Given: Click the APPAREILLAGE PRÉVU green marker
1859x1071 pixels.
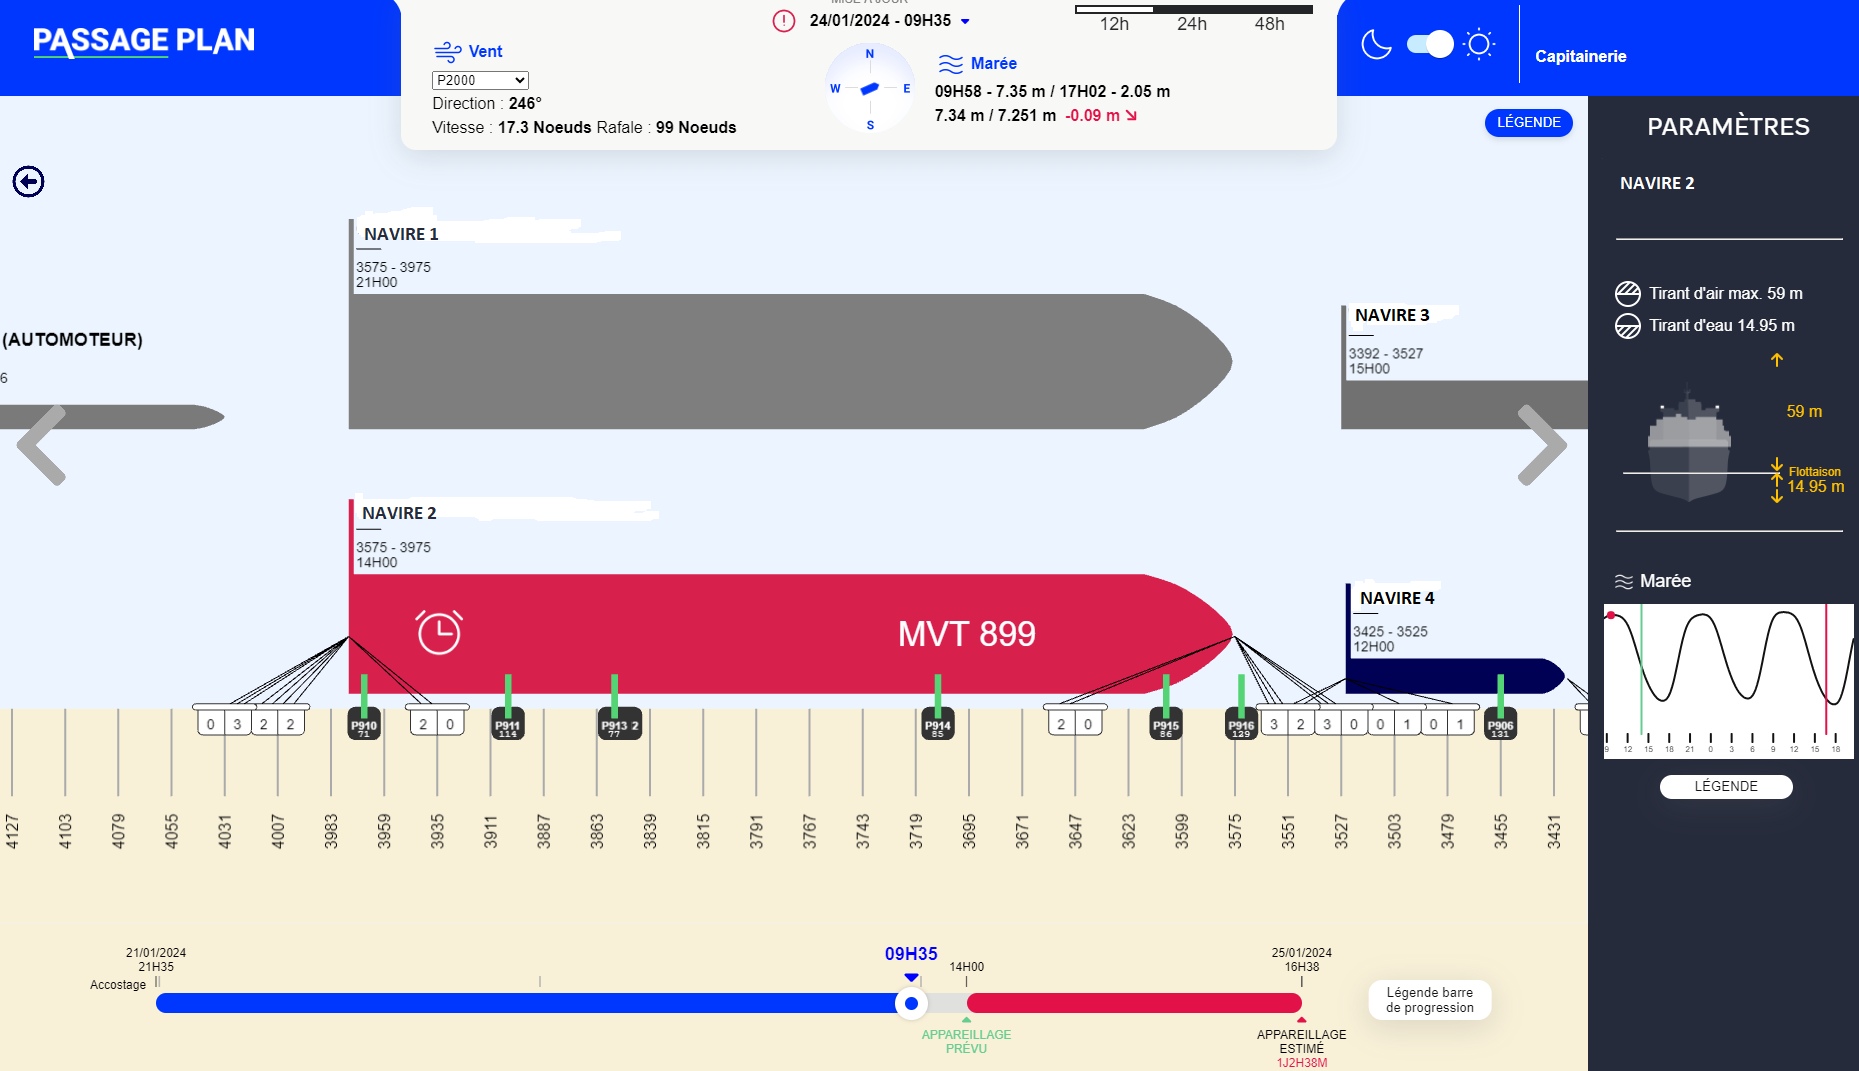Looking at the screenshot, I should click(966, 1020).
